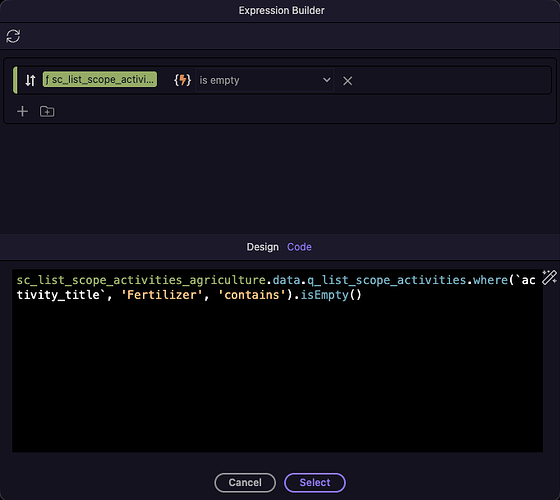The width and height of the screenshot is (560, 500).
Task: Click the Select button
Action: tap(315, 482)
